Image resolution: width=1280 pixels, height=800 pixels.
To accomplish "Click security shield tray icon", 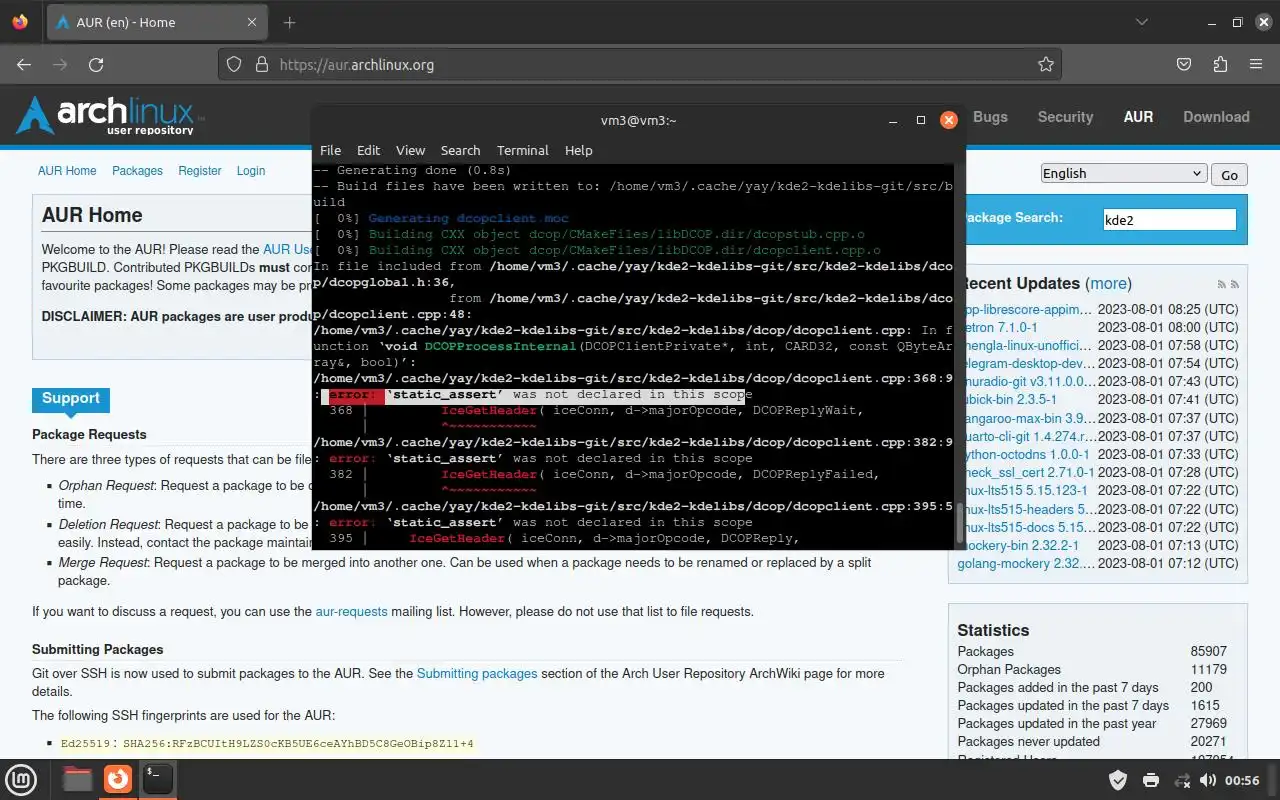I will click(x=1119, y=780).
